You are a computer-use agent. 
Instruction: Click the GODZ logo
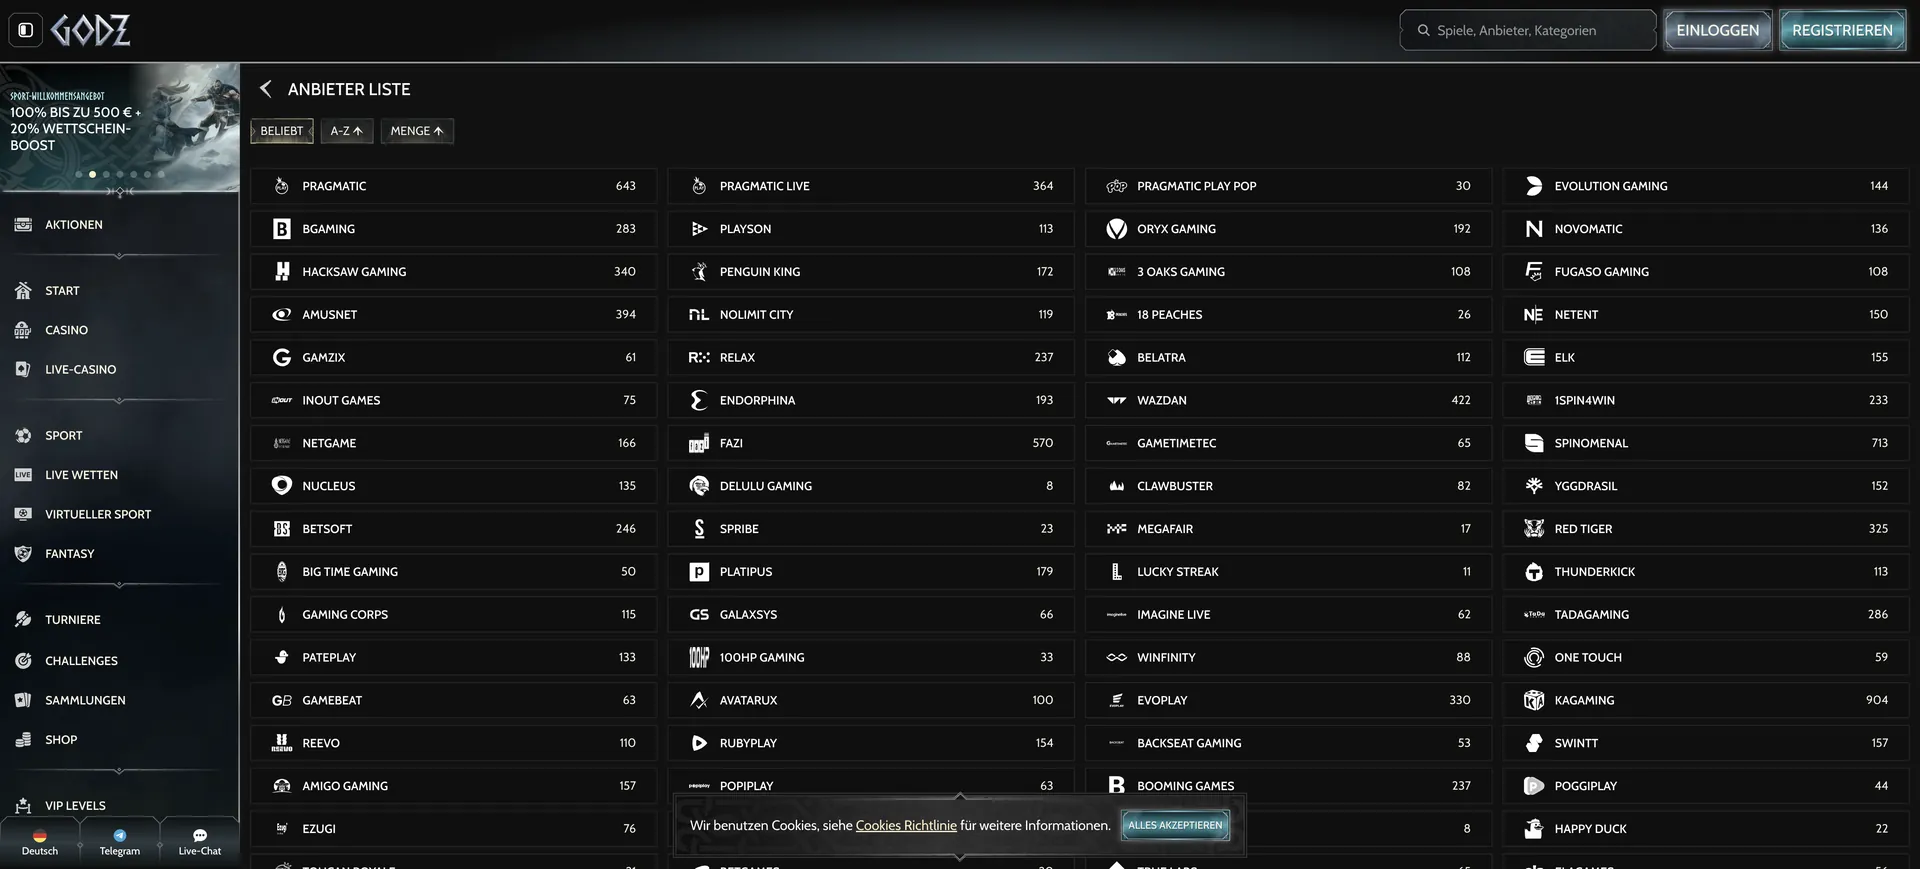tap(90, 30)
